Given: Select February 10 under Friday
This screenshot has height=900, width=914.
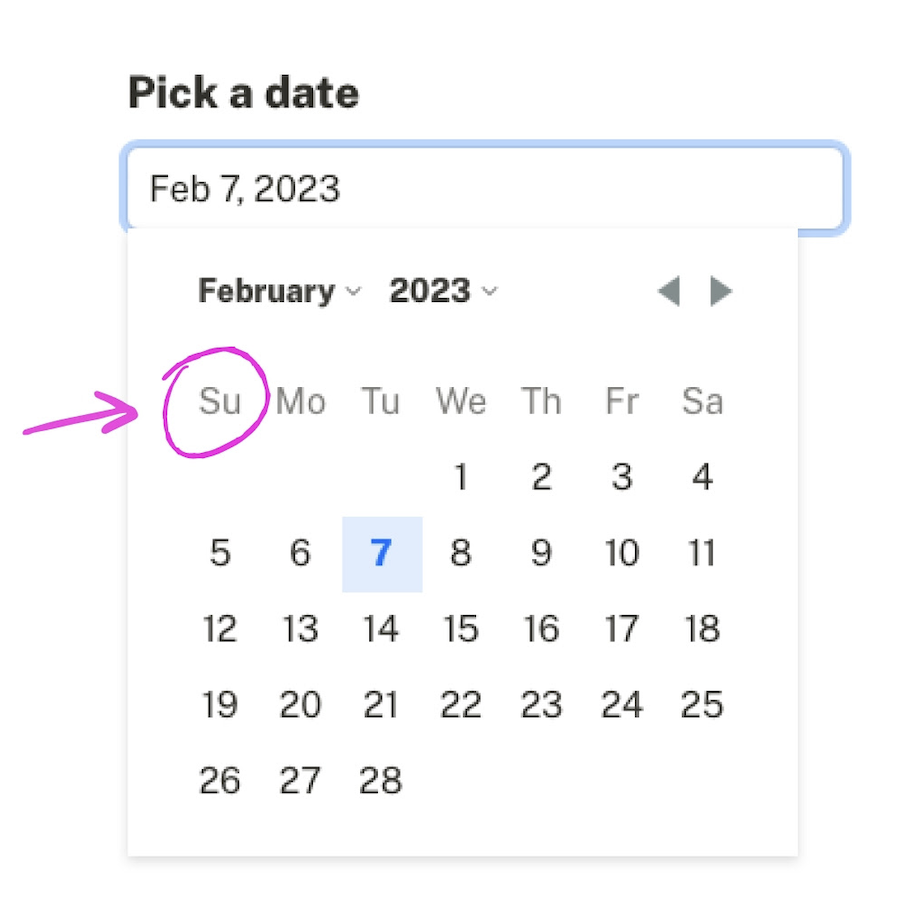Looking at the screenshot, I should pyautogui.click(x=622, y=554).
